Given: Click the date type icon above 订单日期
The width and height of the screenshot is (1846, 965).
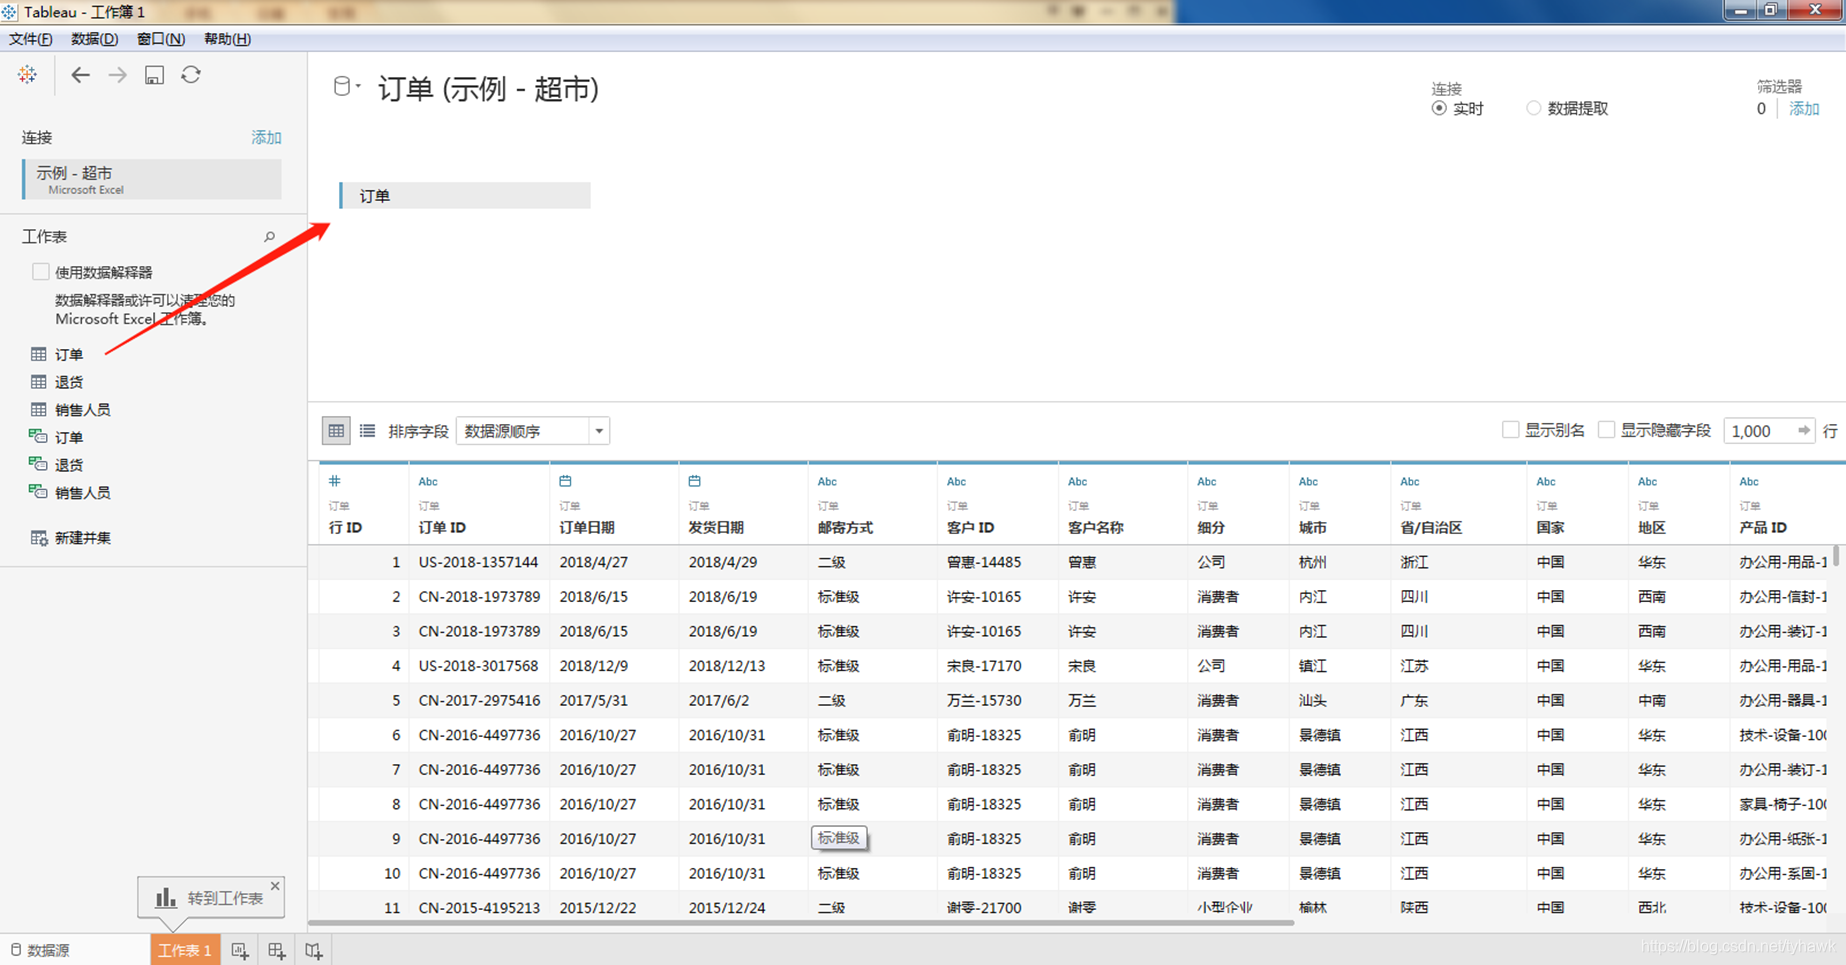Looking at the screenshot, I should point(566,481).
